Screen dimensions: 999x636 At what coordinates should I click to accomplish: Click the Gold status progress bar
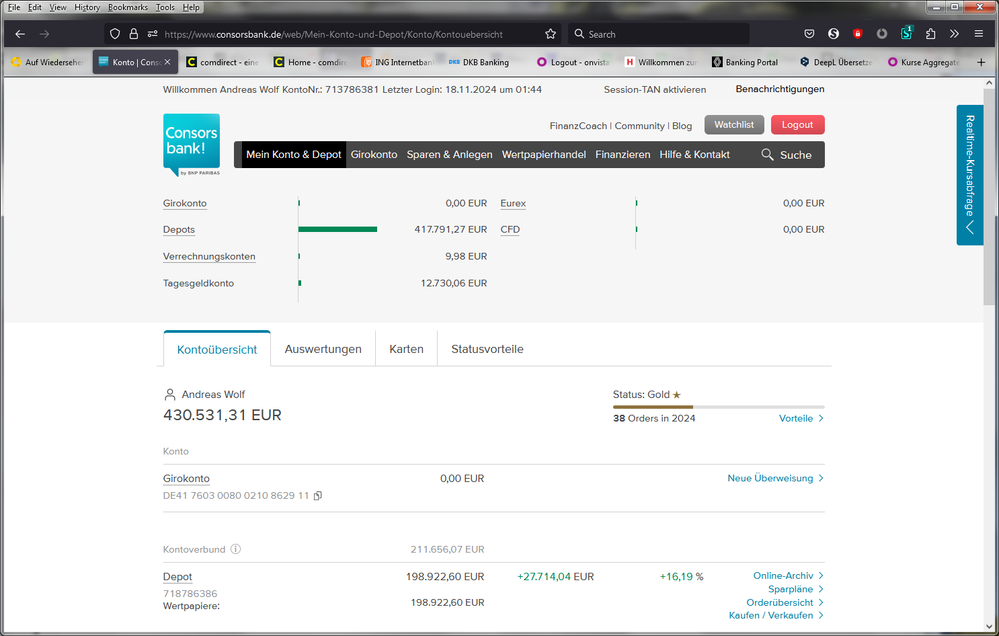[x=719, y=407]
